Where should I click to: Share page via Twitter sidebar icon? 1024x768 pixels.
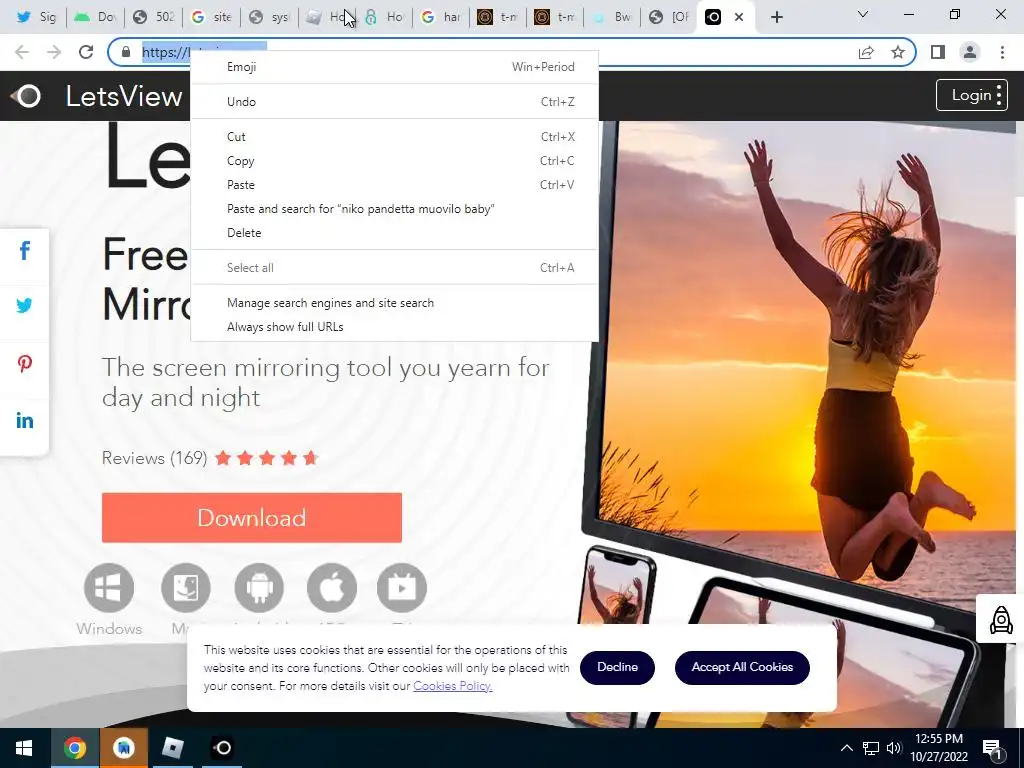coord(24,306)
